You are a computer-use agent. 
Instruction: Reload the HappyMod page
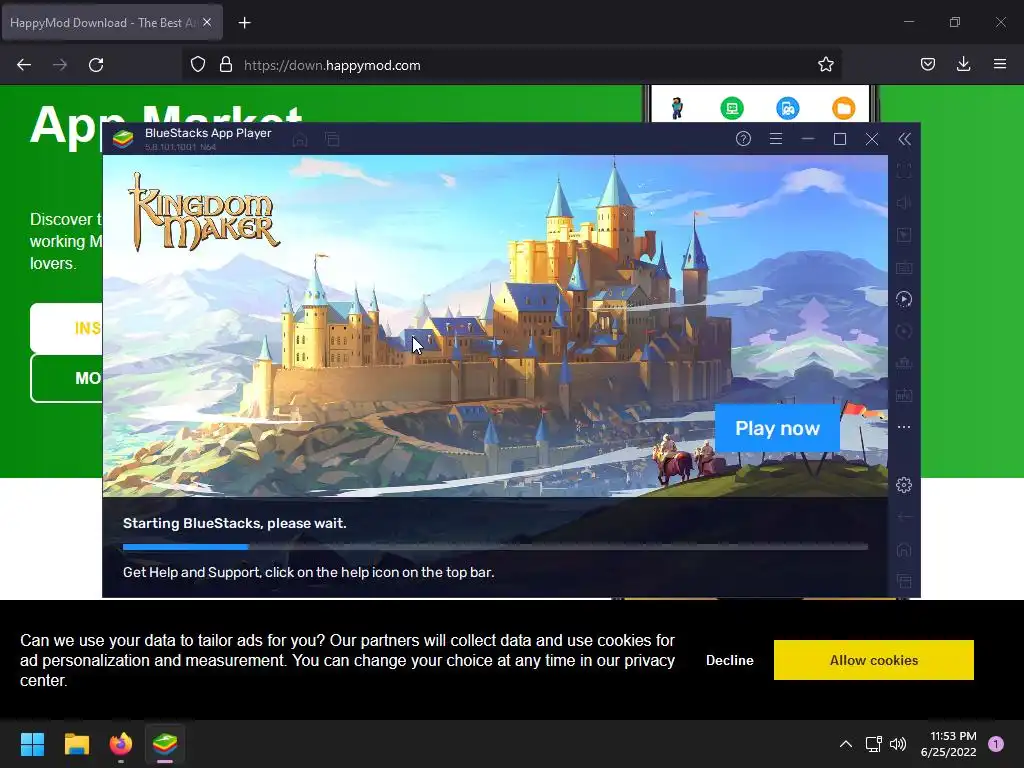pos(96,65)
